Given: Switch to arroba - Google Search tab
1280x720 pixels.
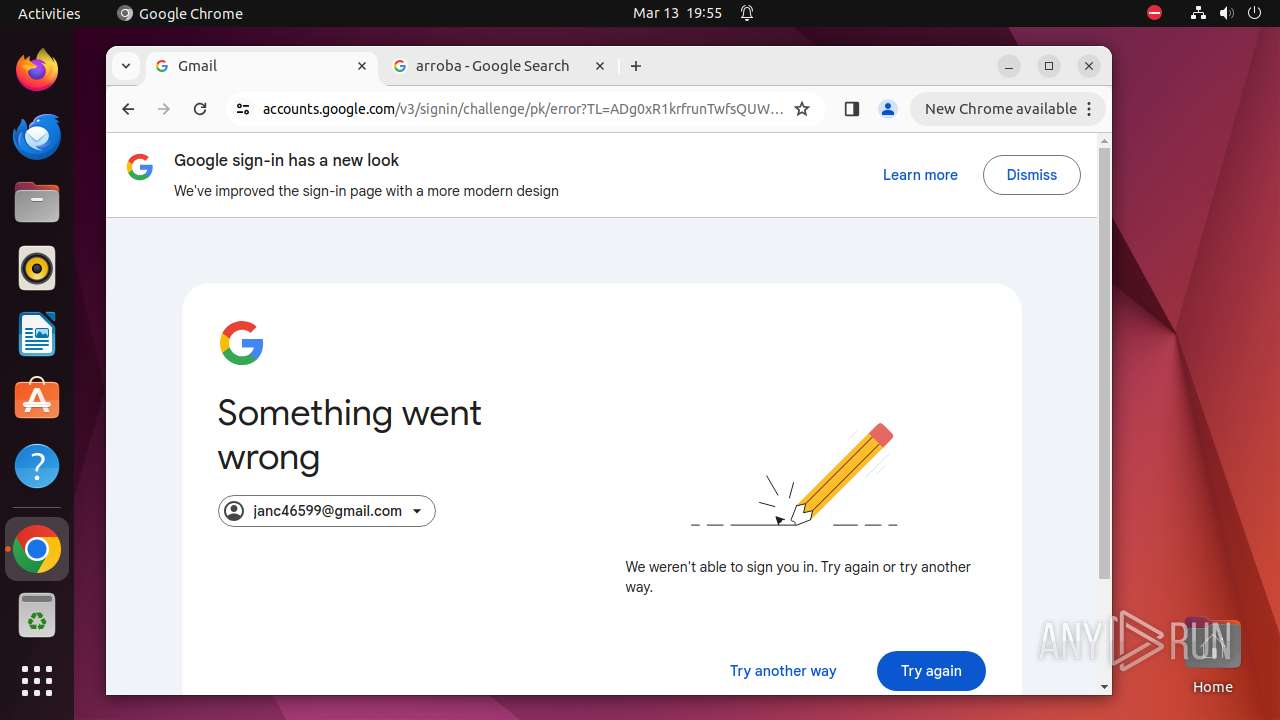Looking at the screenshot, I should pyautogui.click(x=500, y=66).
